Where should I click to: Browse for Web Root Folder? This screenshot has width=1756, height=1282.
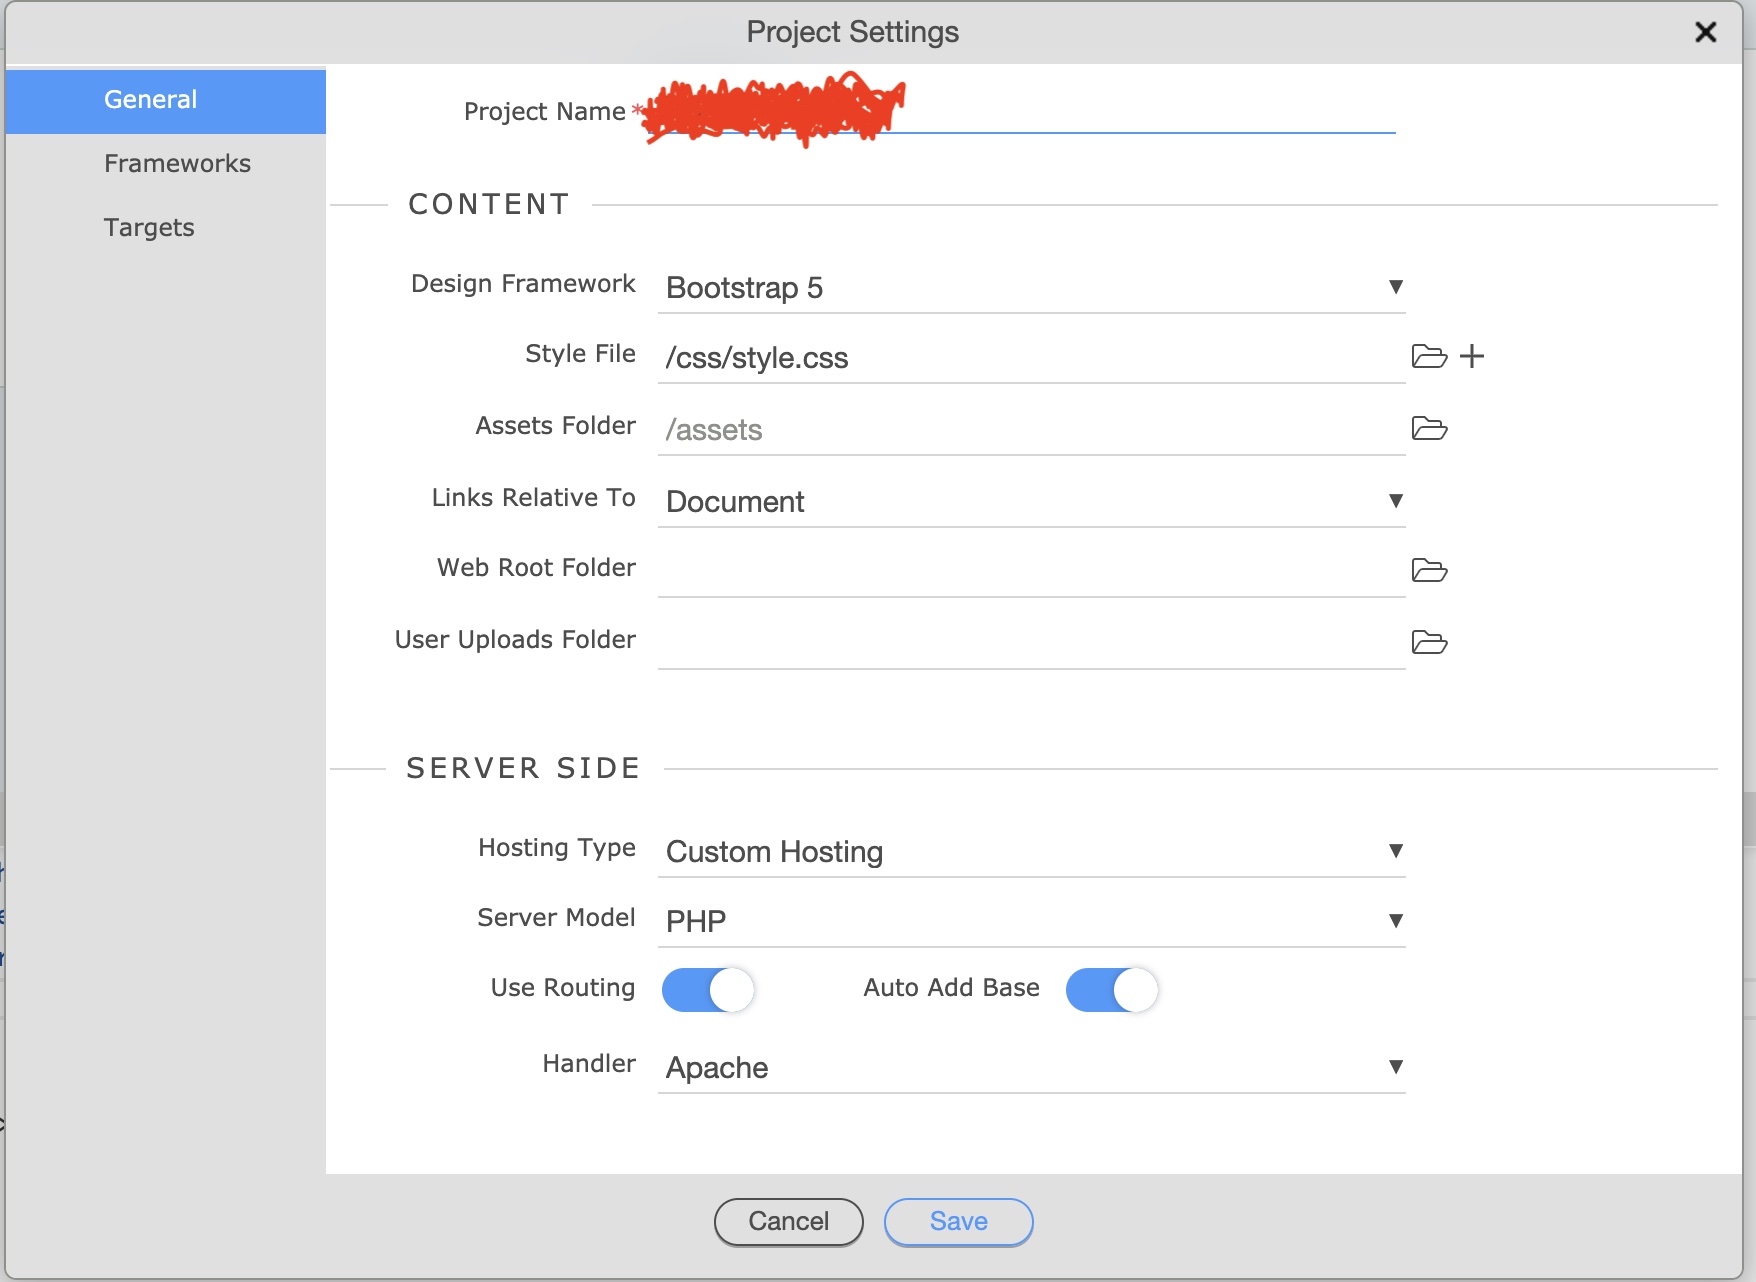click(1429, 570)
